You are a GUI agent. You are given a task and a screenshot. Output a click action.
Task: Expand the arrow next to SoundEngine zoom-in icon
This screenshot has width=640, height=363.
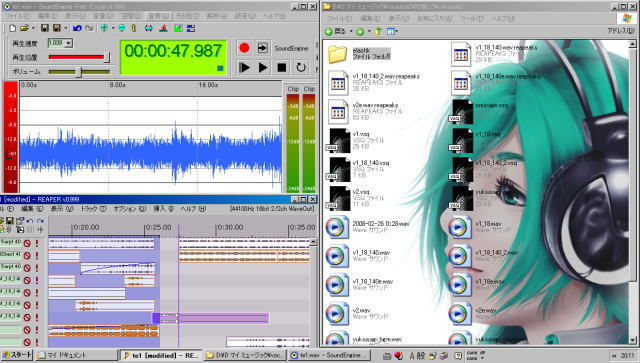point(113,29)
